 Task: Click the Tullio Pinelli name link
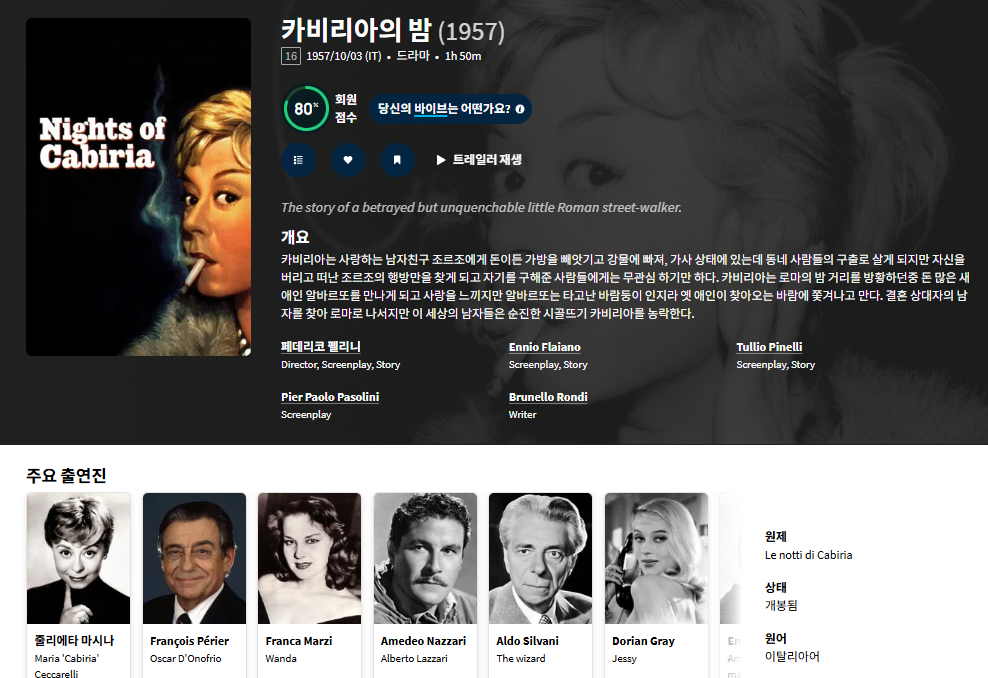click(769, 347)
